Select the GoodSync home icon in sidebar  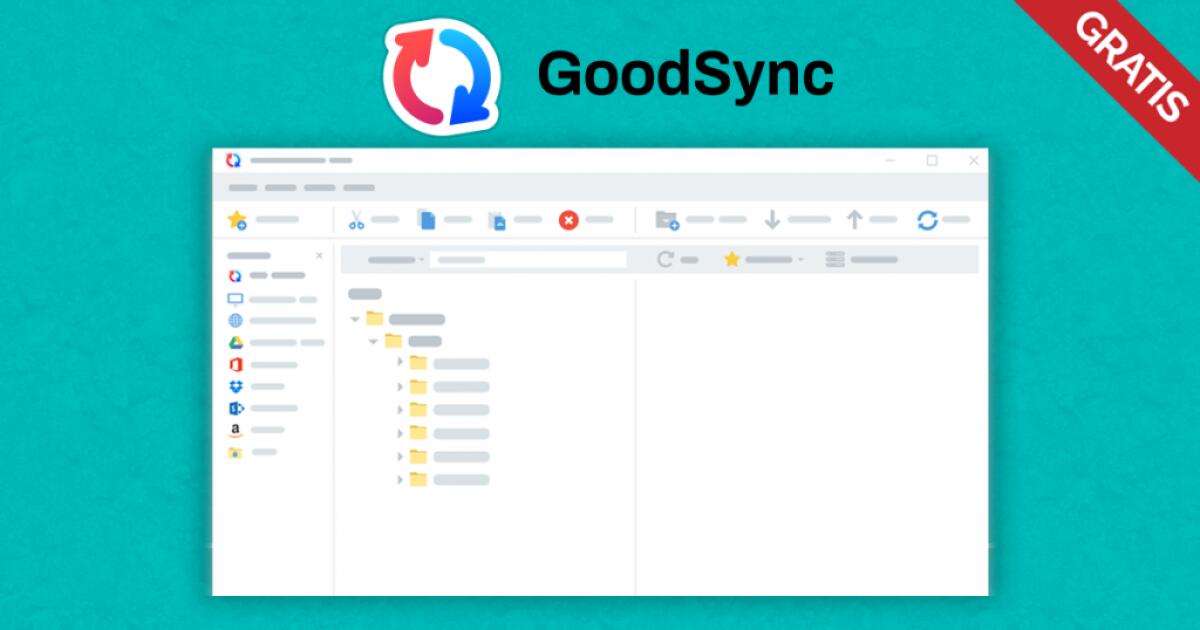(x=234, y=277)
